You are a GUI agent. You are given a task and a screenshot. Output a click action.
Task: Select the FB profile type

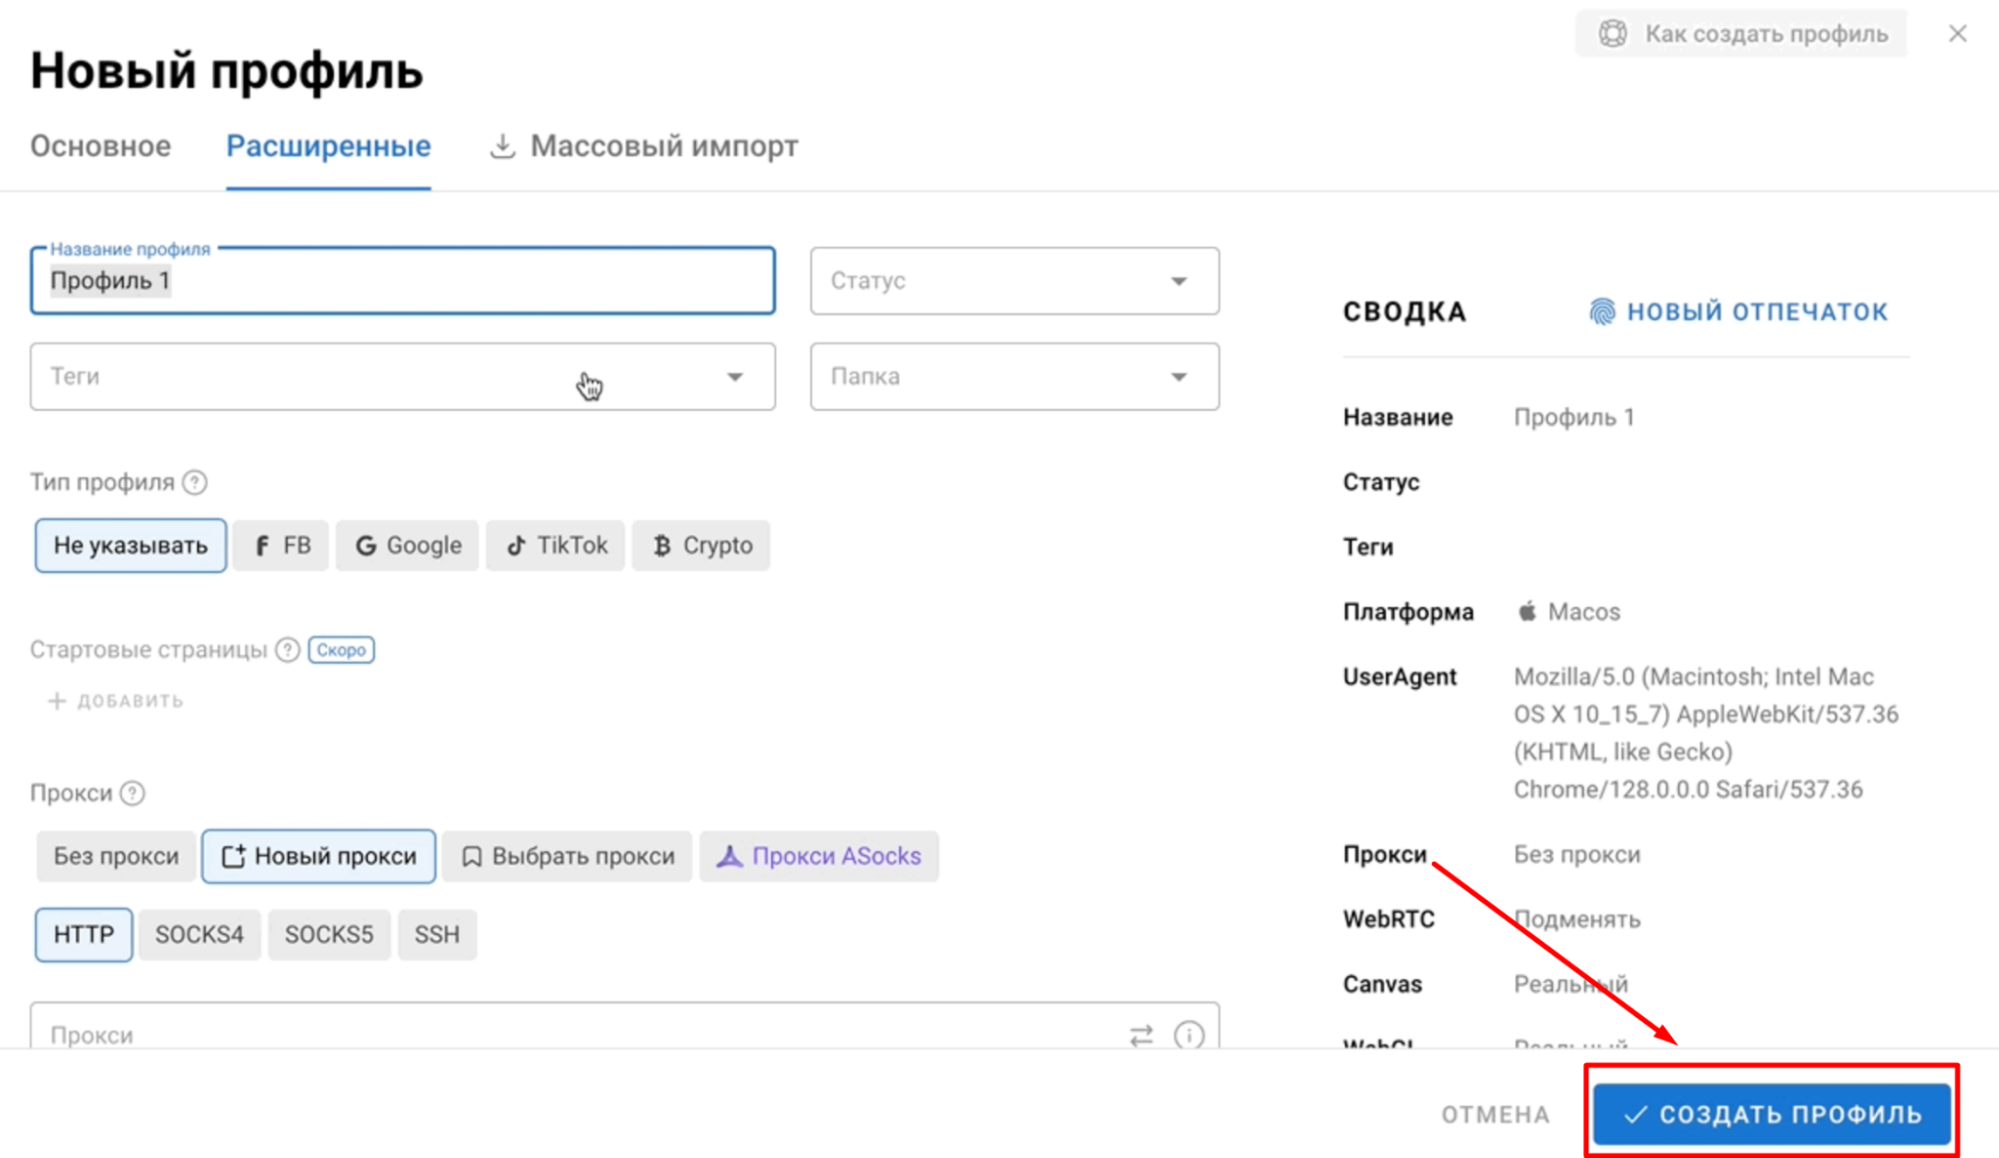(x=281, y=545)
